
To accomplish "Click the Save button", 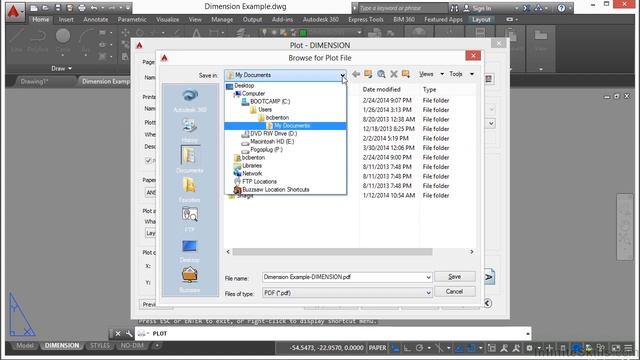I will 455,276.
